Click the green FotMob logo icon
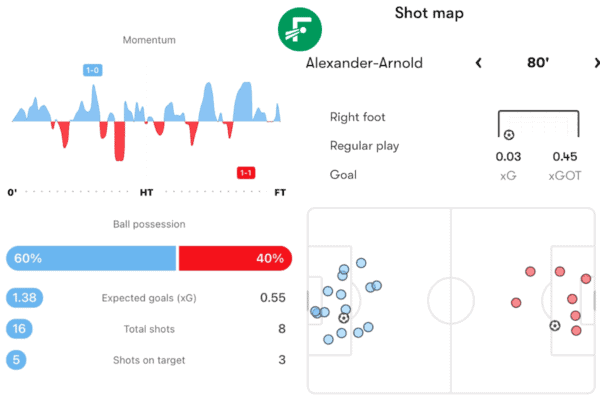 300,29
